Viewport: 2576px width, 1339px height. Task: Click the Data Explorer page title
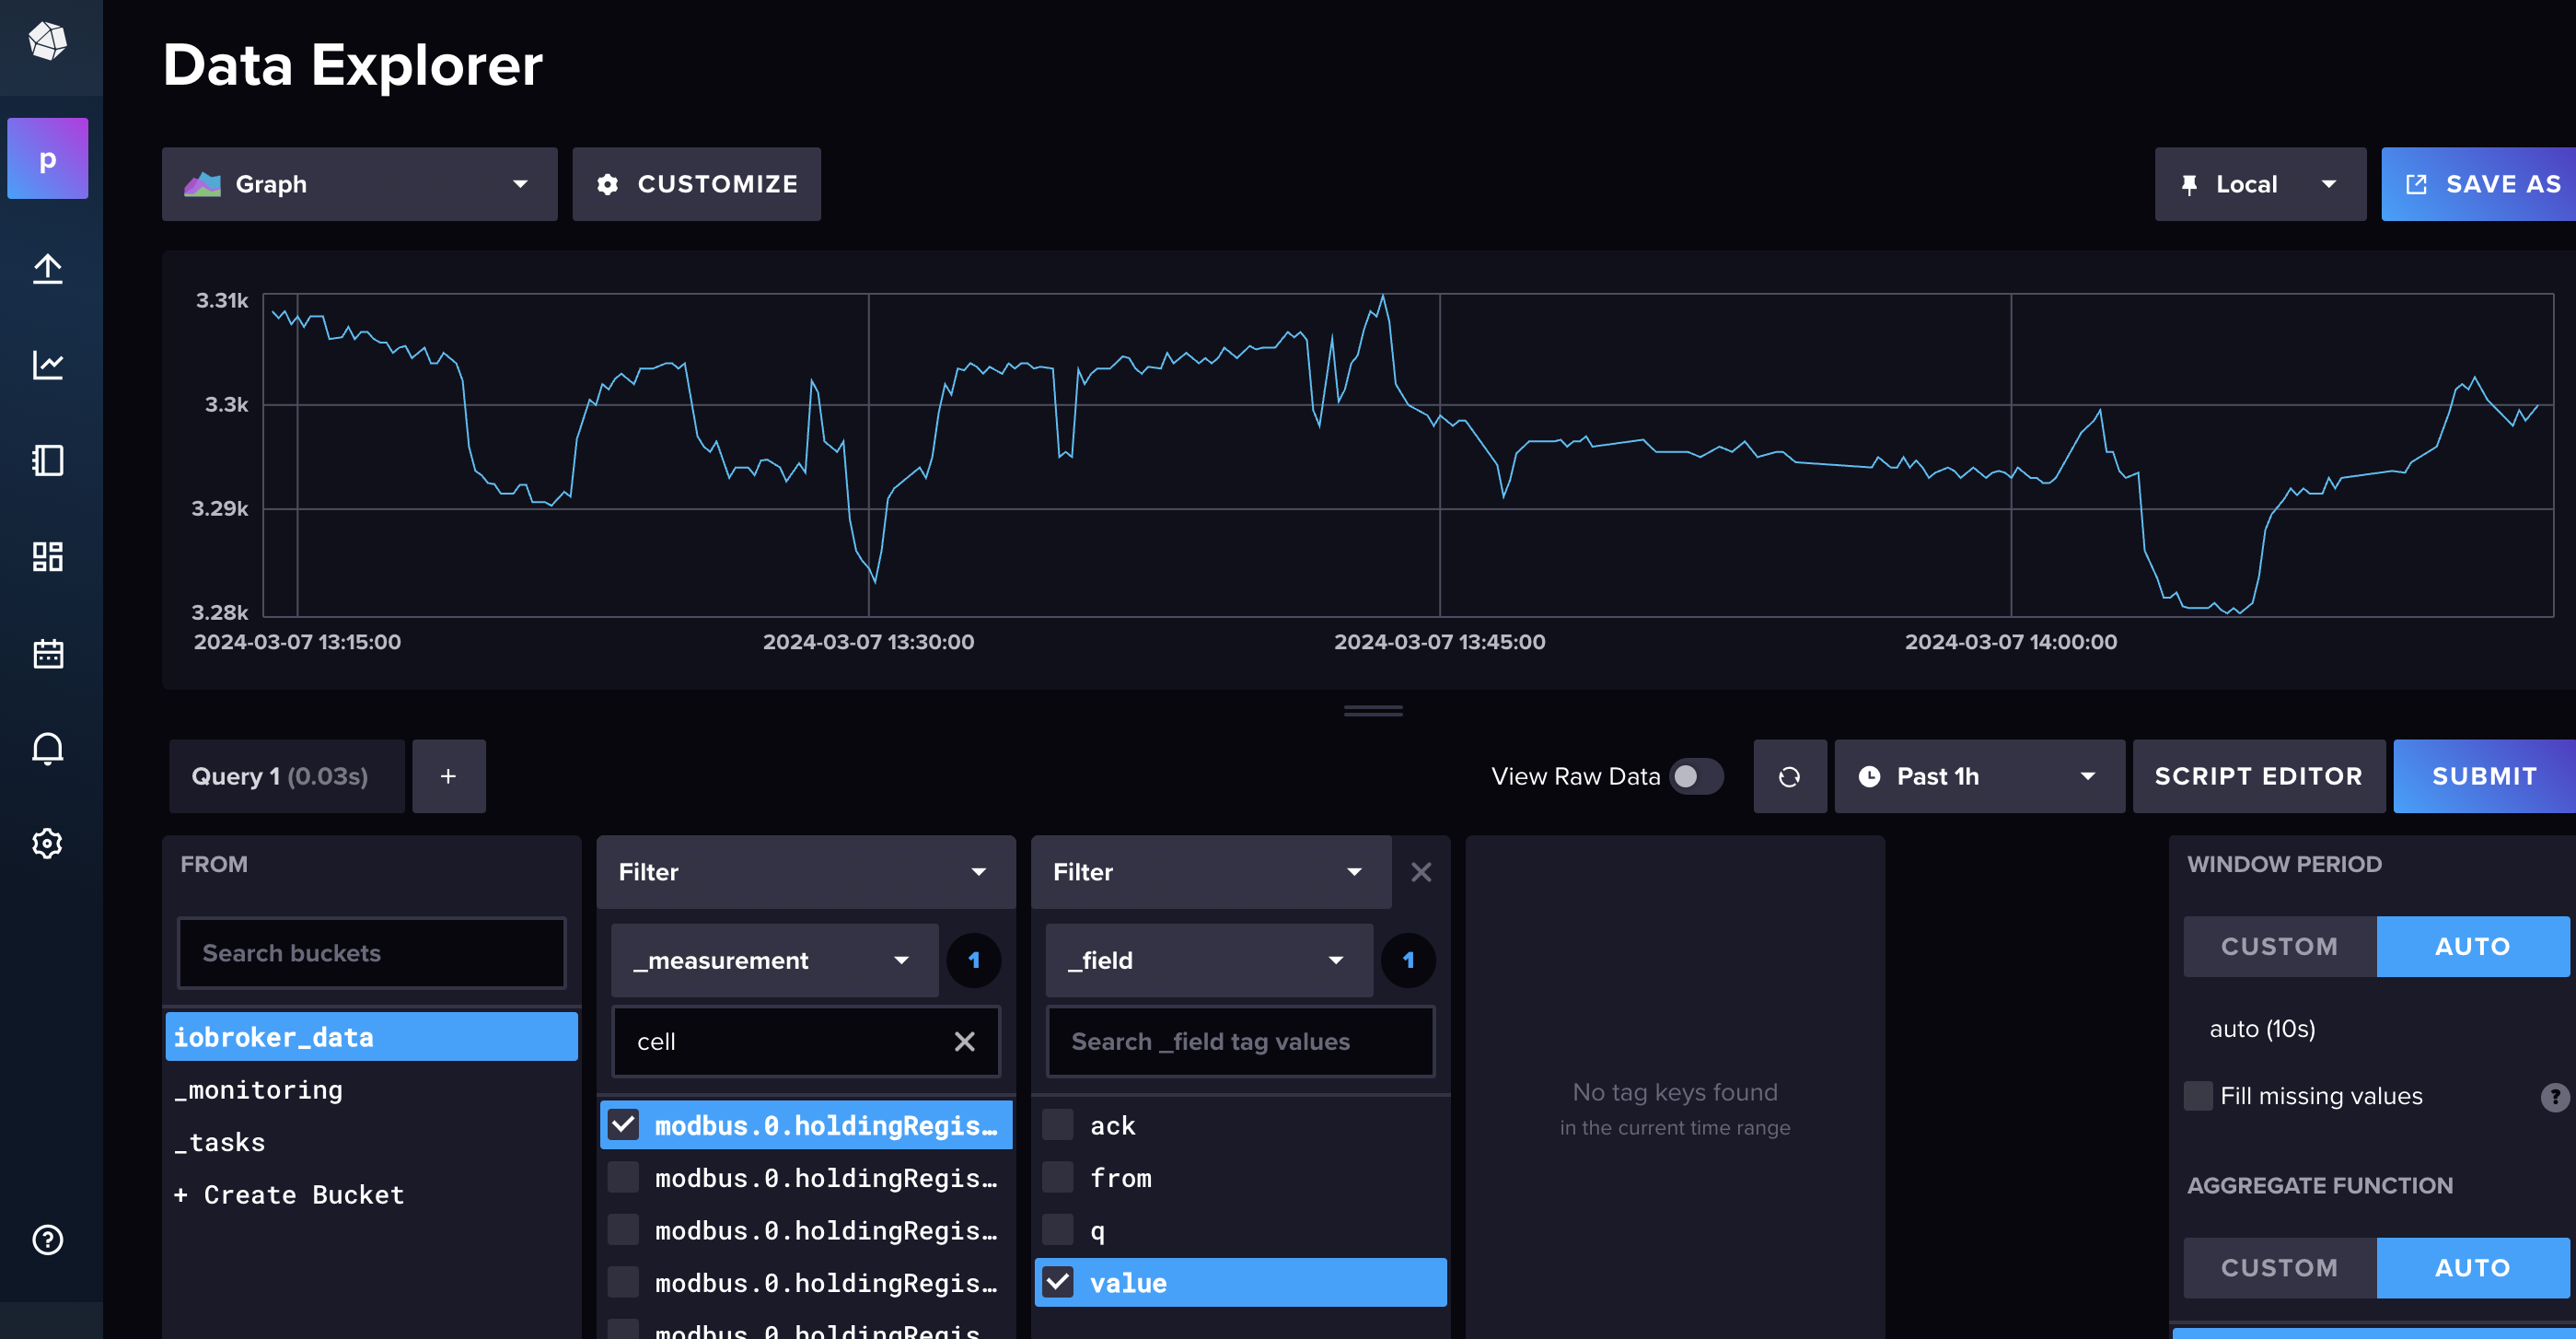click(x=352, y=65)
